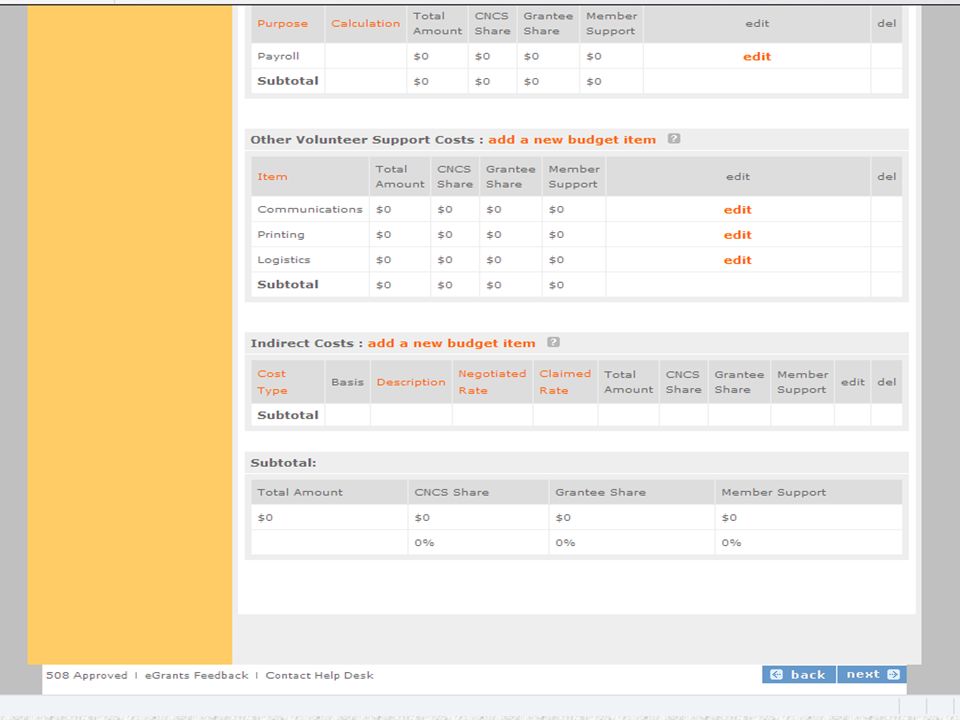Click the CNCS Share header in Subtotal table
Image resolution: width=960 pixels, height=720 pixels.
pos(451,492)
